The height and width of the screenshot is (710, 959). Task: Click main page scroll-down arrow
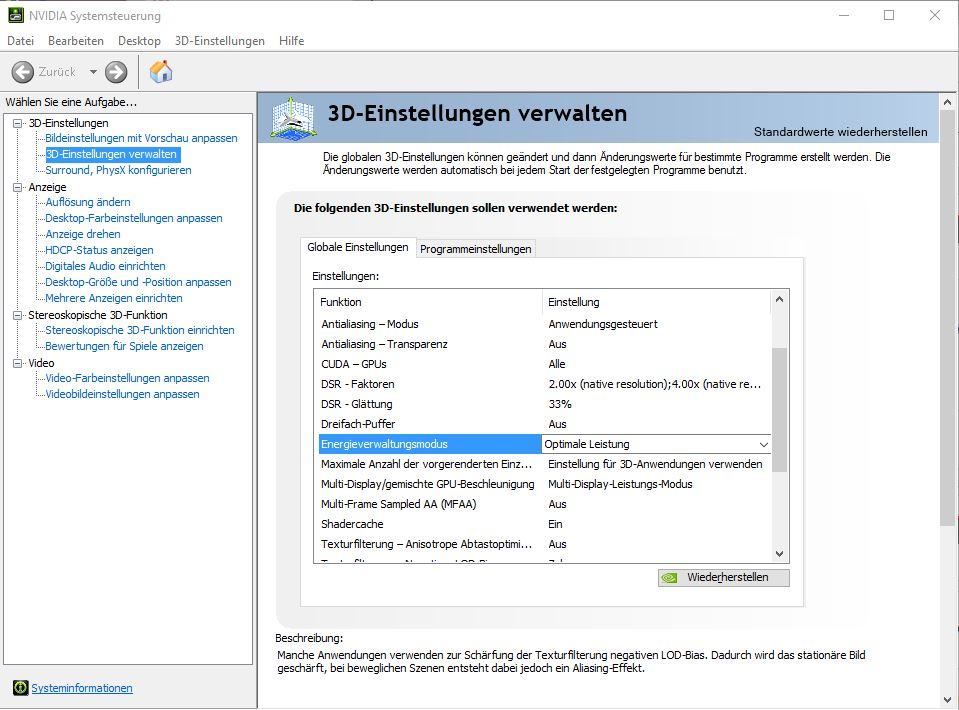tap(947, 700)
